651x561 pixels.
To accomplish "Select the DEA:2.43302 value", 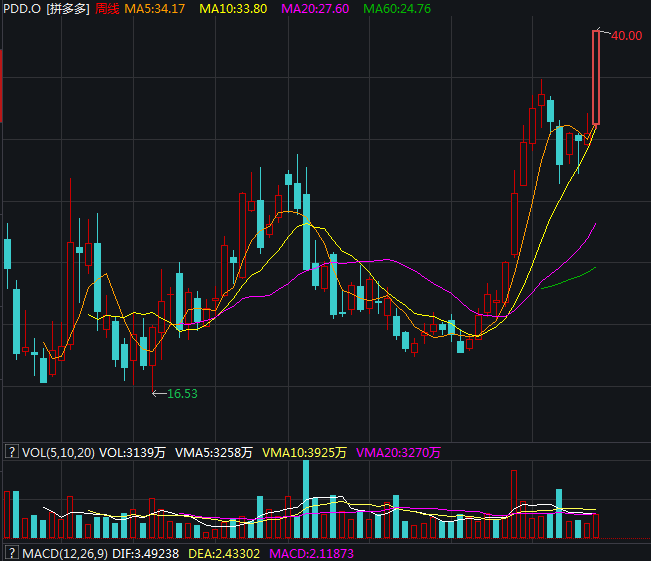I will (224, 554).
